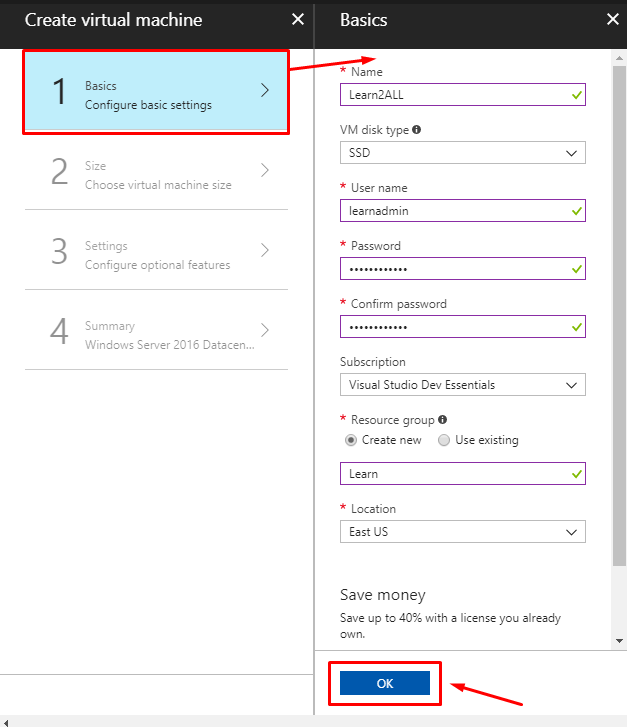Expand the Subscription dropdown

click(x=462, y=385)
